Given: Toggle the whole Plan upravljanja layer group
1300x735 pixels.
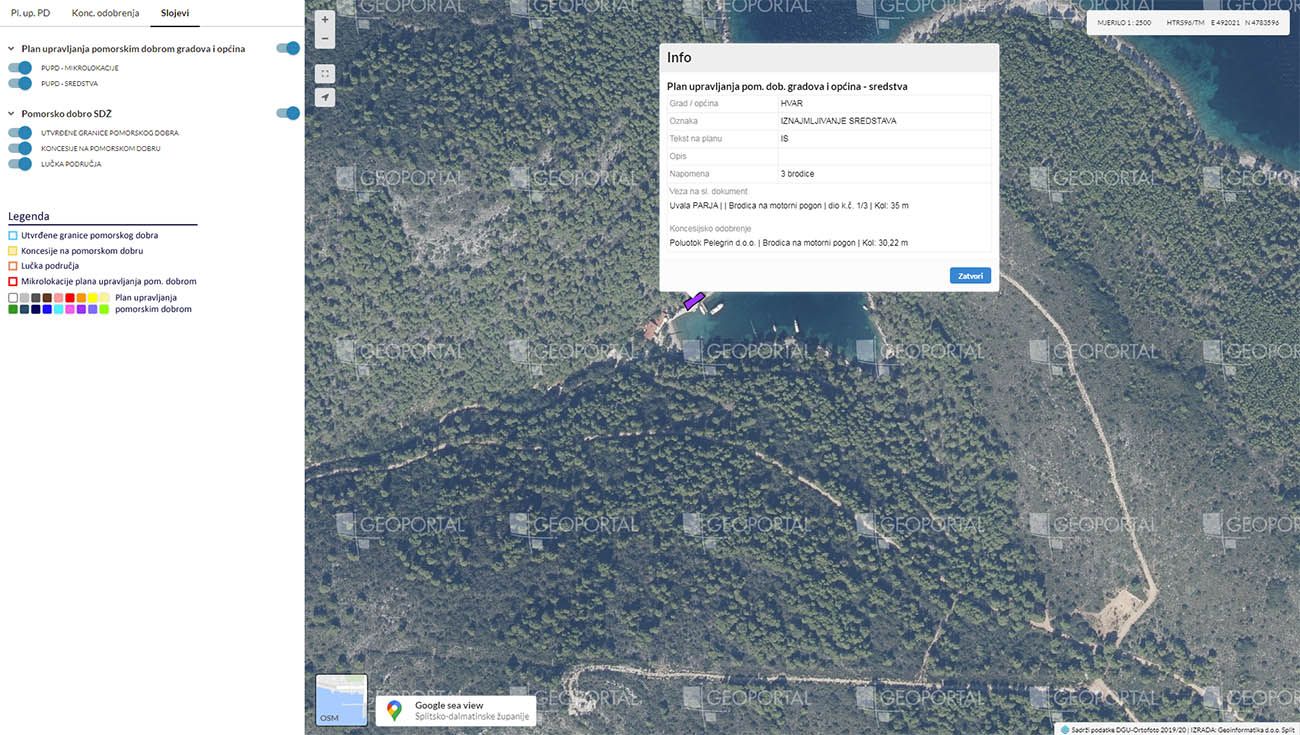Looking at the screenshot, I should tap(288, 48).
